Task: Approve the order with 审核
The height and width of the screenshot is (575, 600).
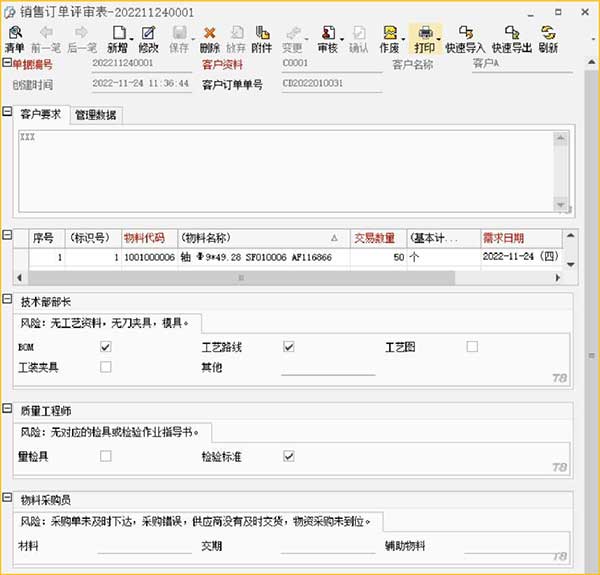Action: pyautogui.click(x=328, y=39)
